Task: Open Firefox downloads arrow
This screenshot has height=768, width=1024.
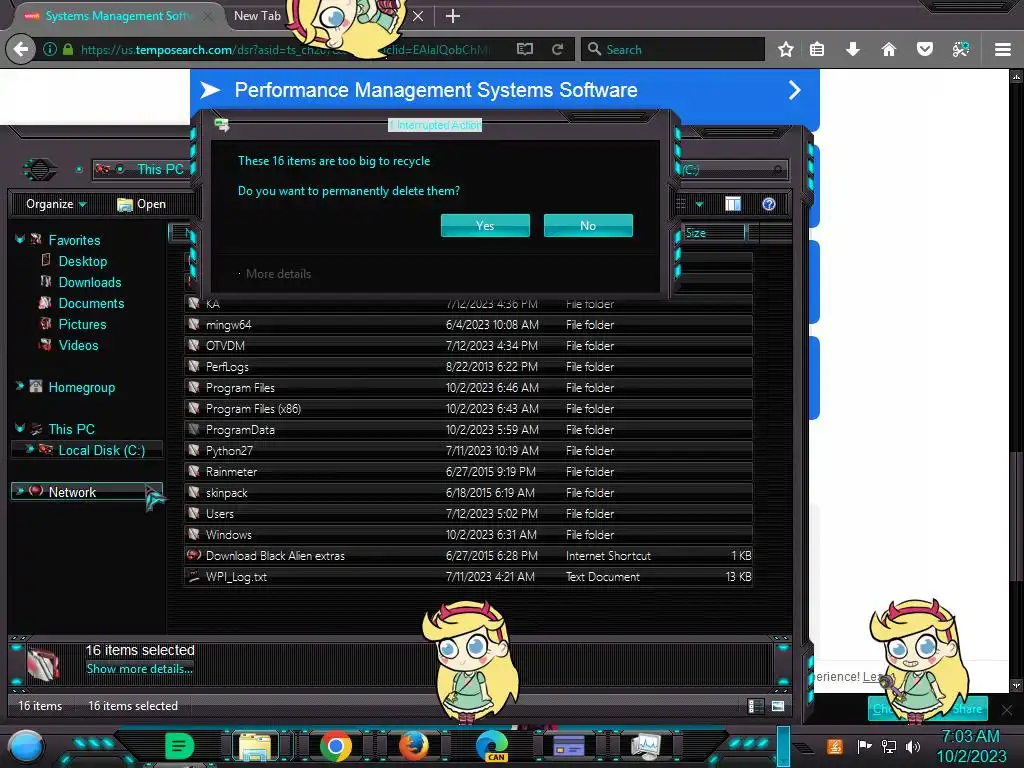Action: 852,49
